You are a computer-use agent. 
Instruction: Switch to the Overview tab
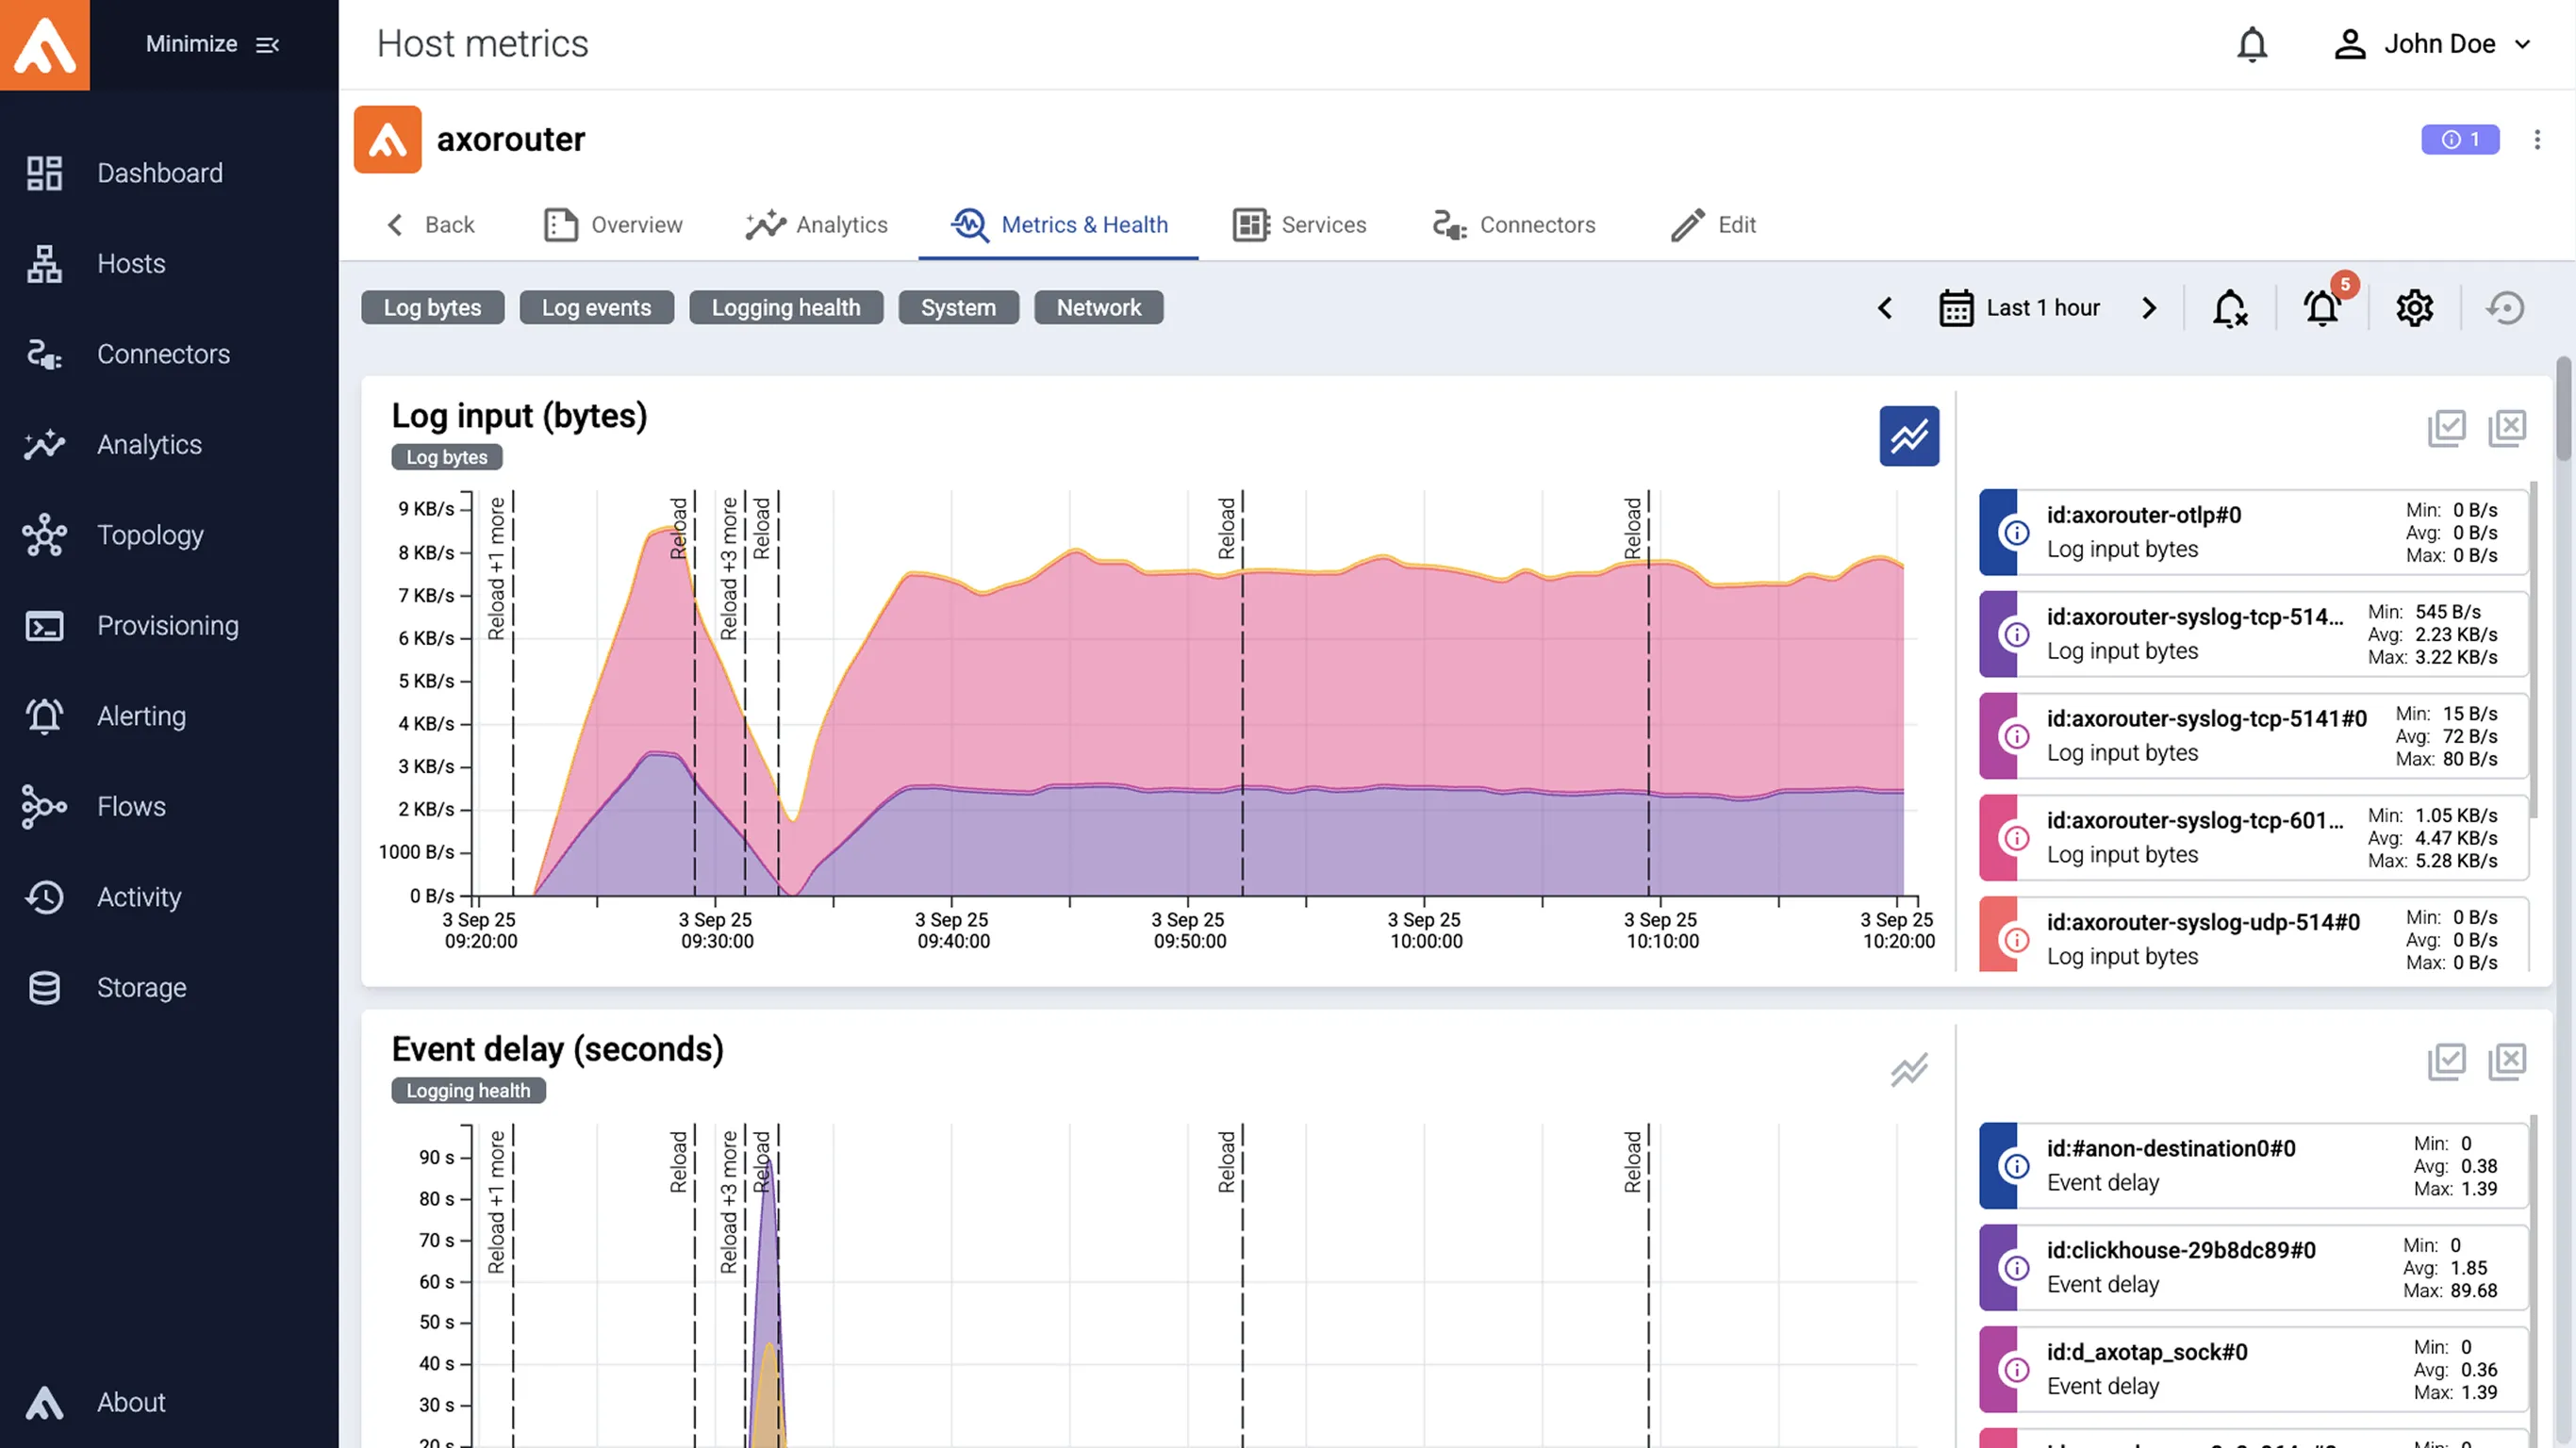tap(614, 225)
